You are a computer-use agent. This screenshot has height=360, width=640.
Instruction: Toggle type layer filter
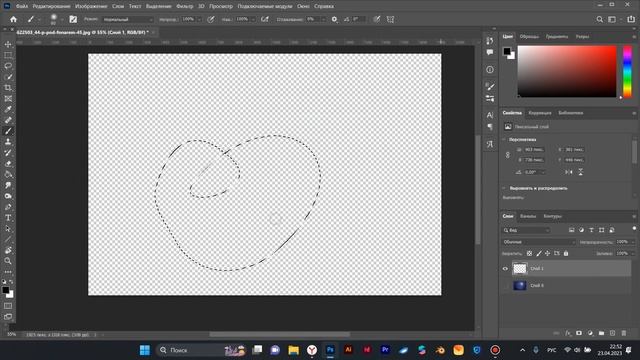(x=591, y=230)
